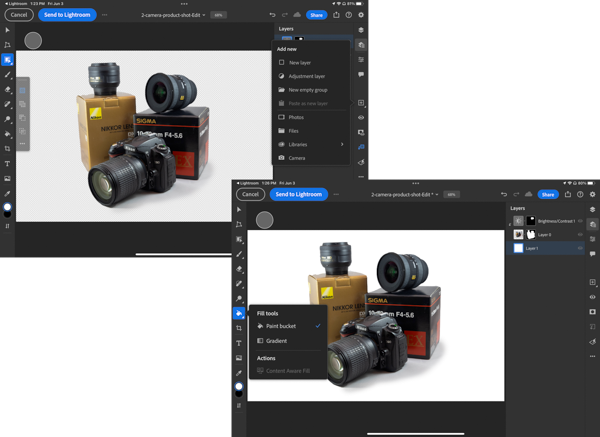600x437 pixels.
Task: Select the Healing brush tool in upper screenshot
Action: point(7,104)
